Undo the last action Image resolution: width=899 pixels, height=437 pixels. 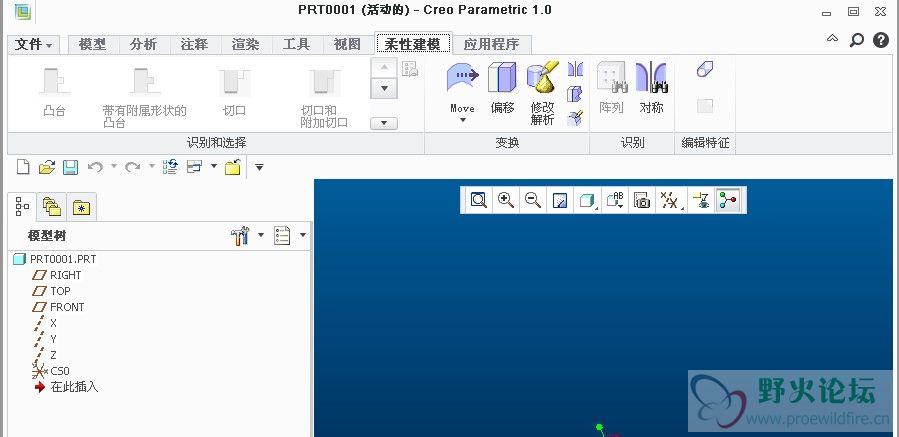(x=95, y=167)
